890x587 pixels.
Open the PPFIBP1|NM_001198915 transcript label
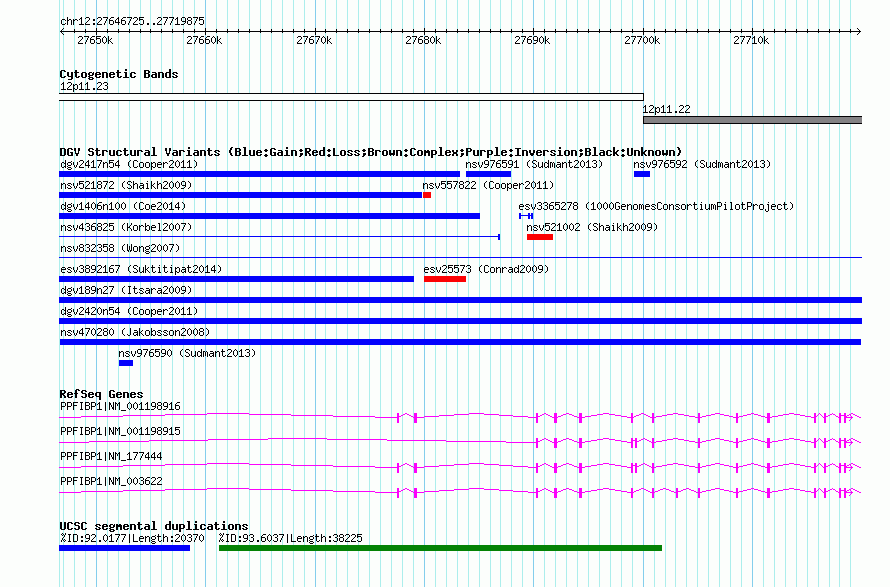pyautogui.click(x=120, y=432)
